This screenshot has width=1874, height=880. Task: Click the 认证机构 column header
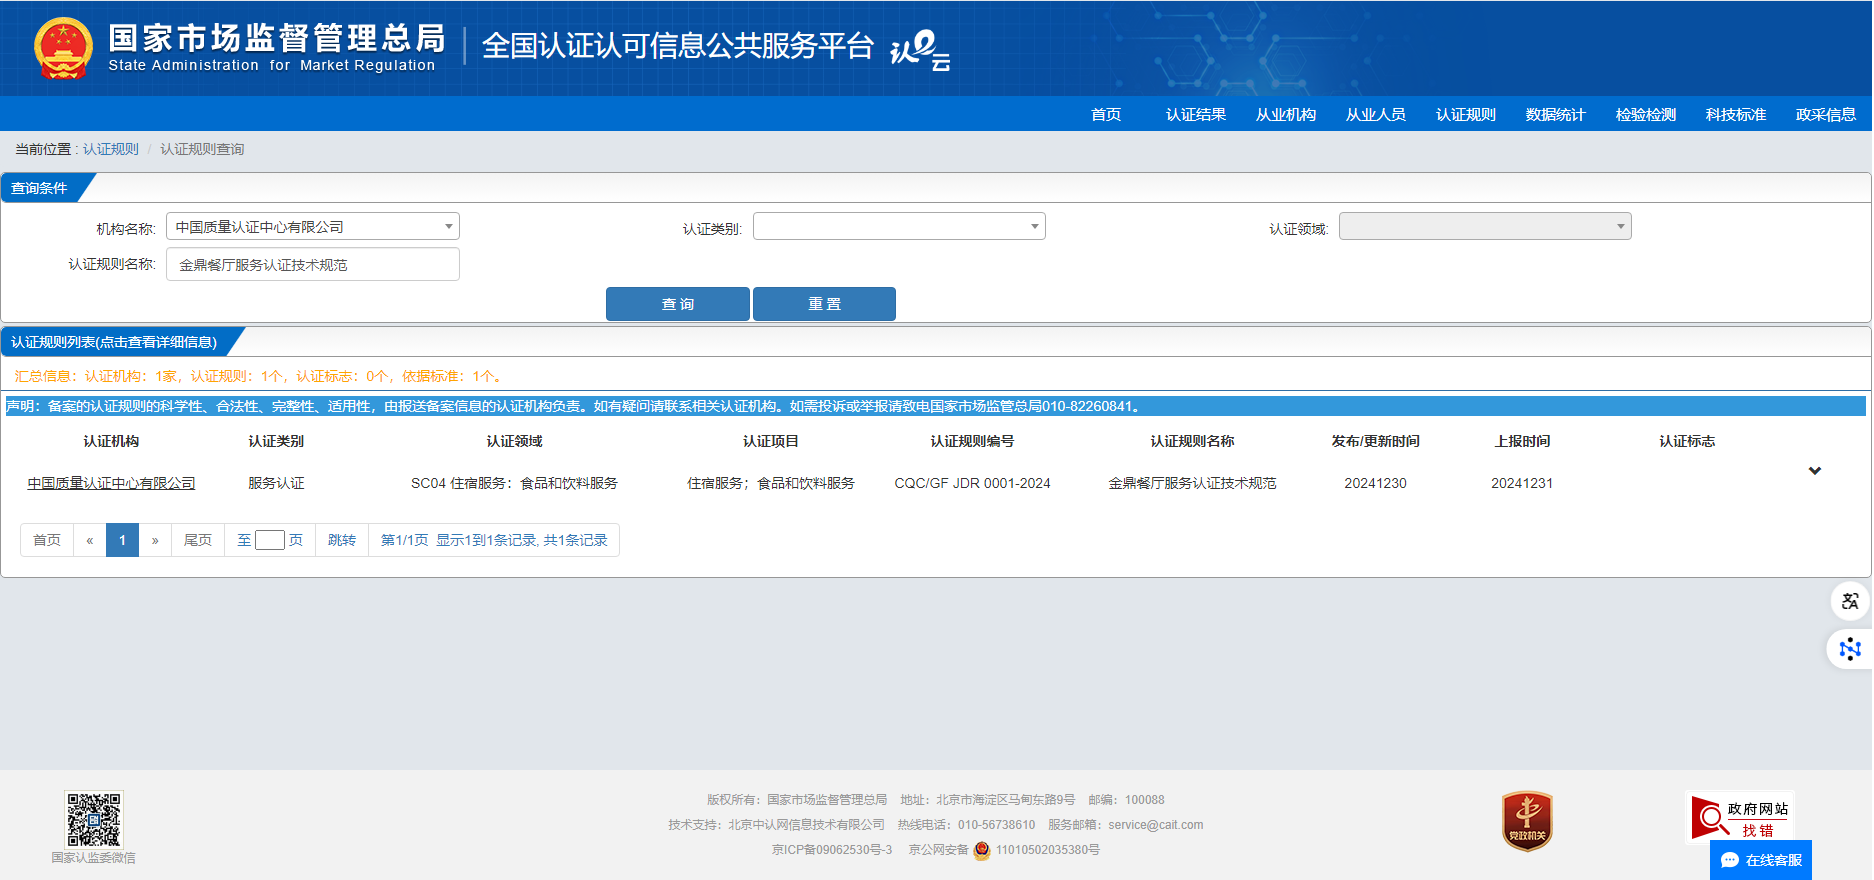(111, 441)
